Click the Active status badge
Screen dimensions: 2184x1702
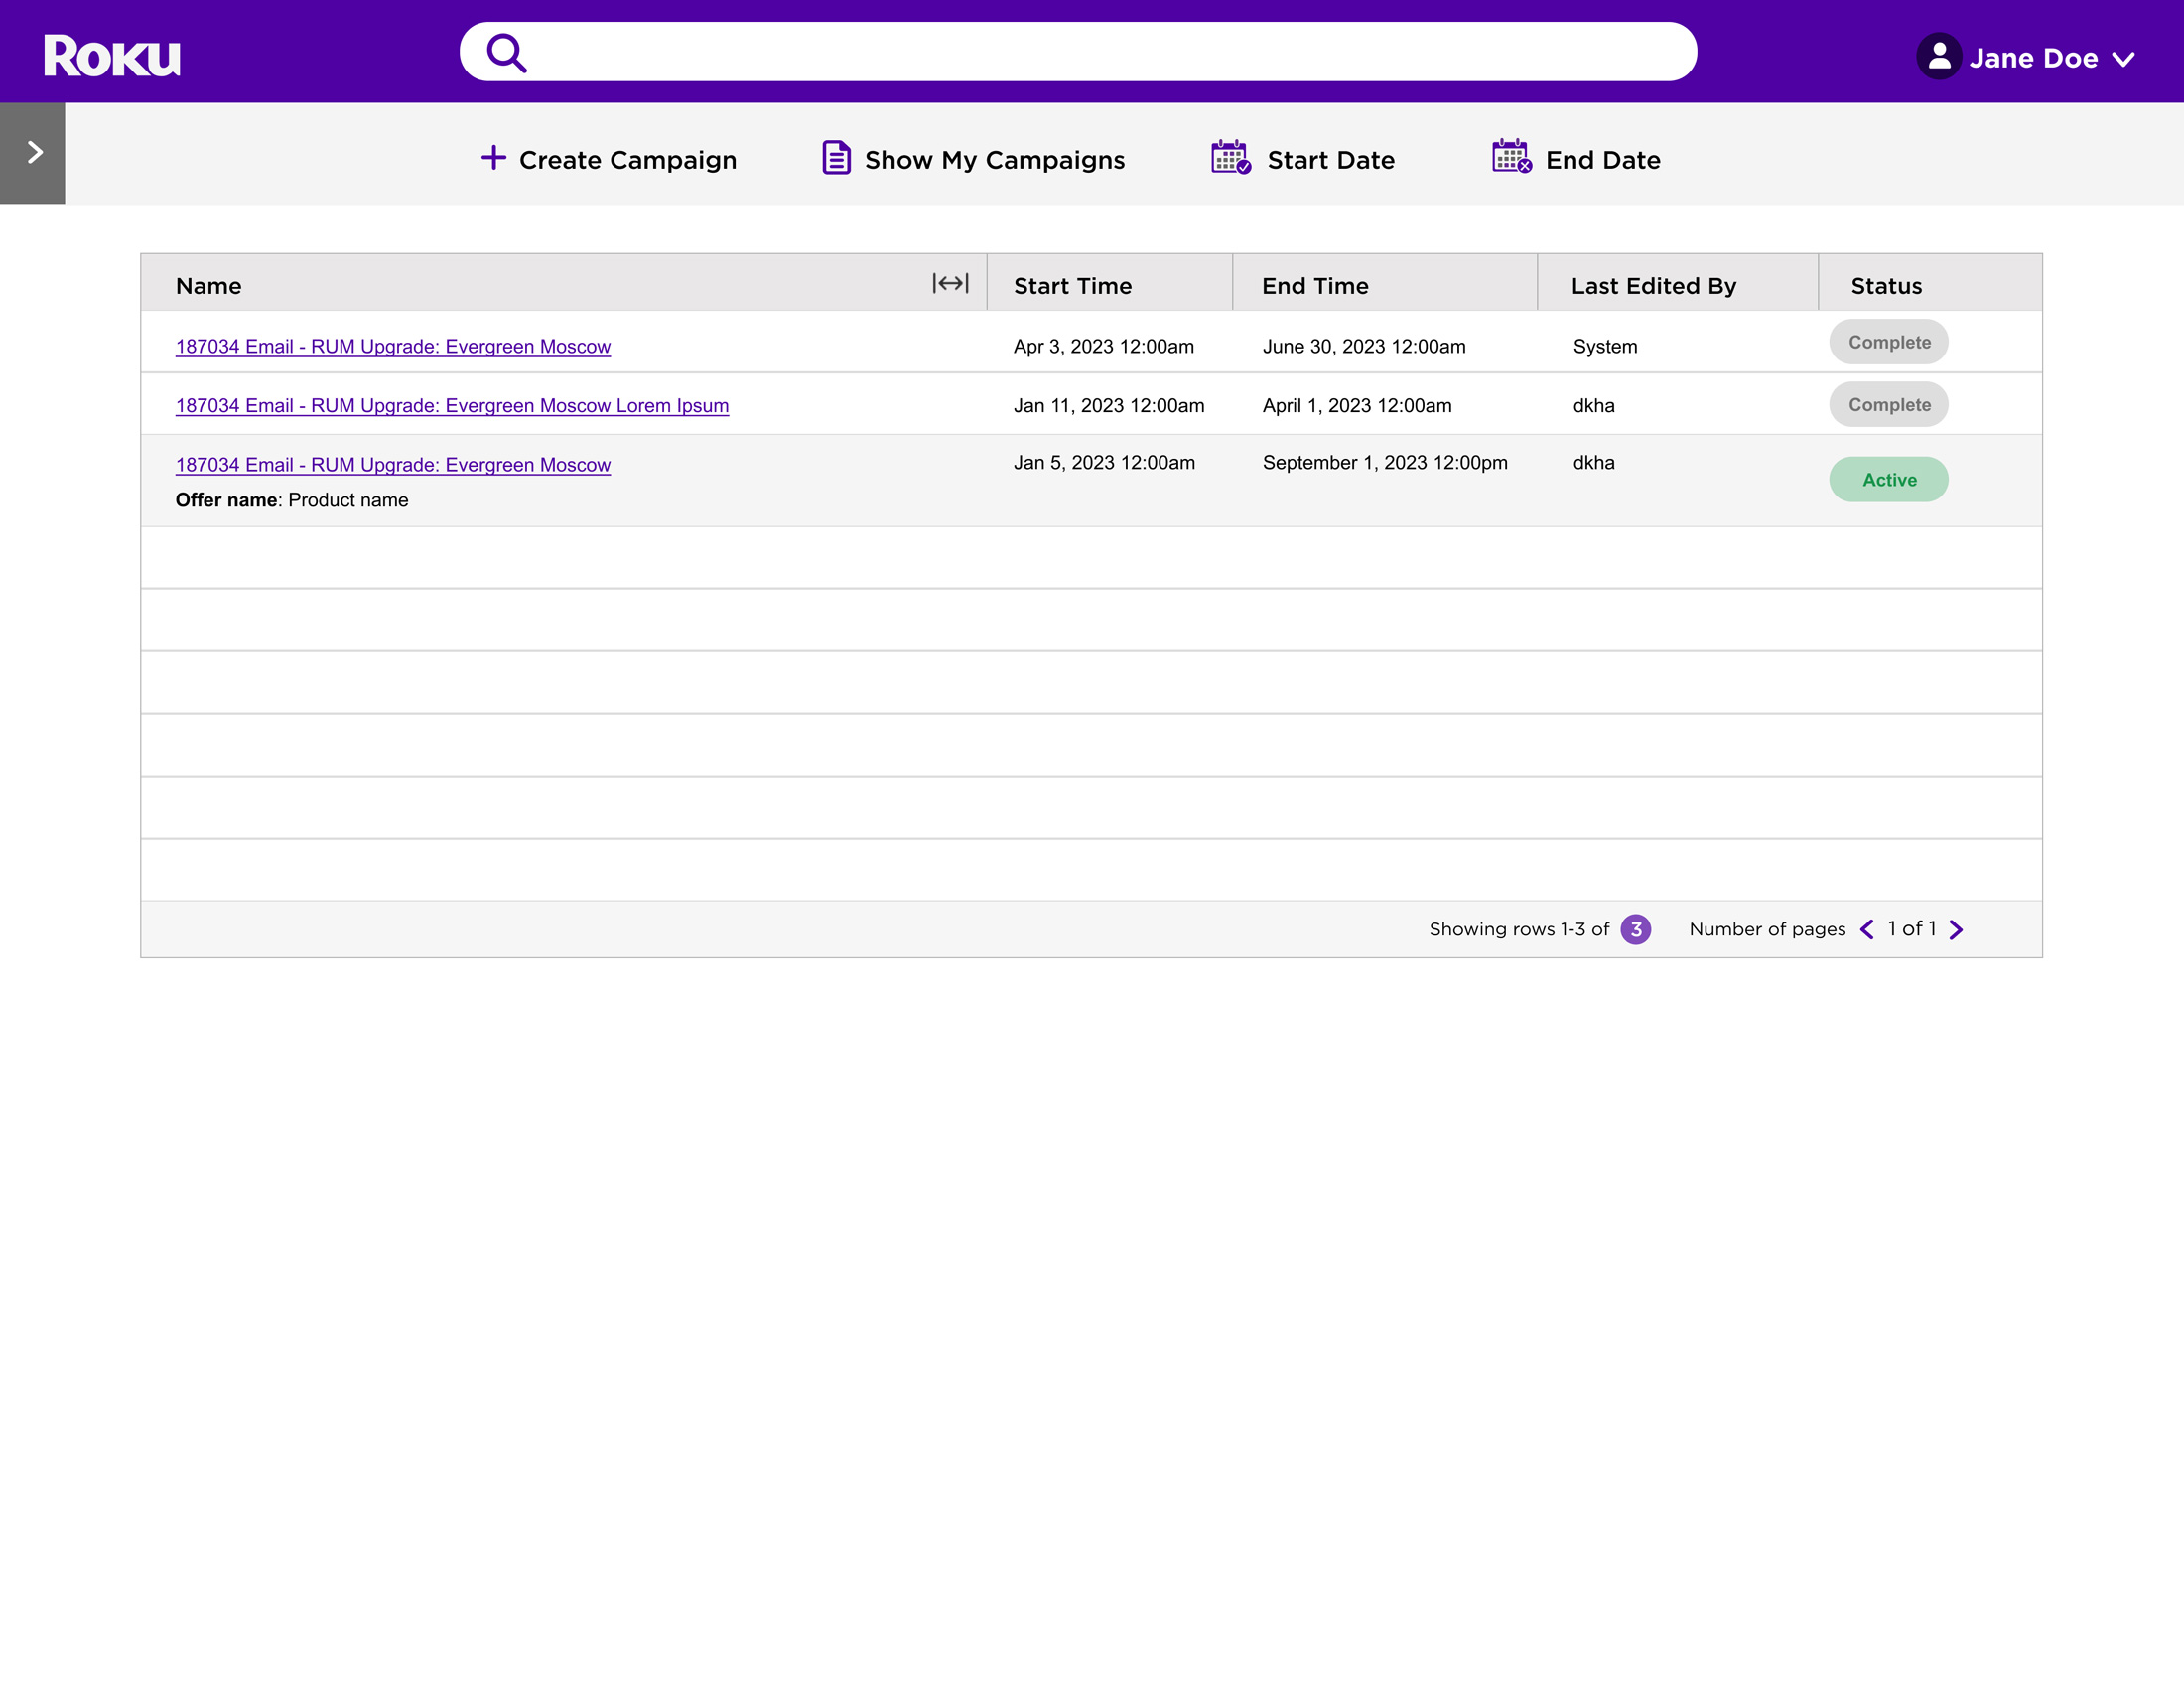[x=1888, y=480]
